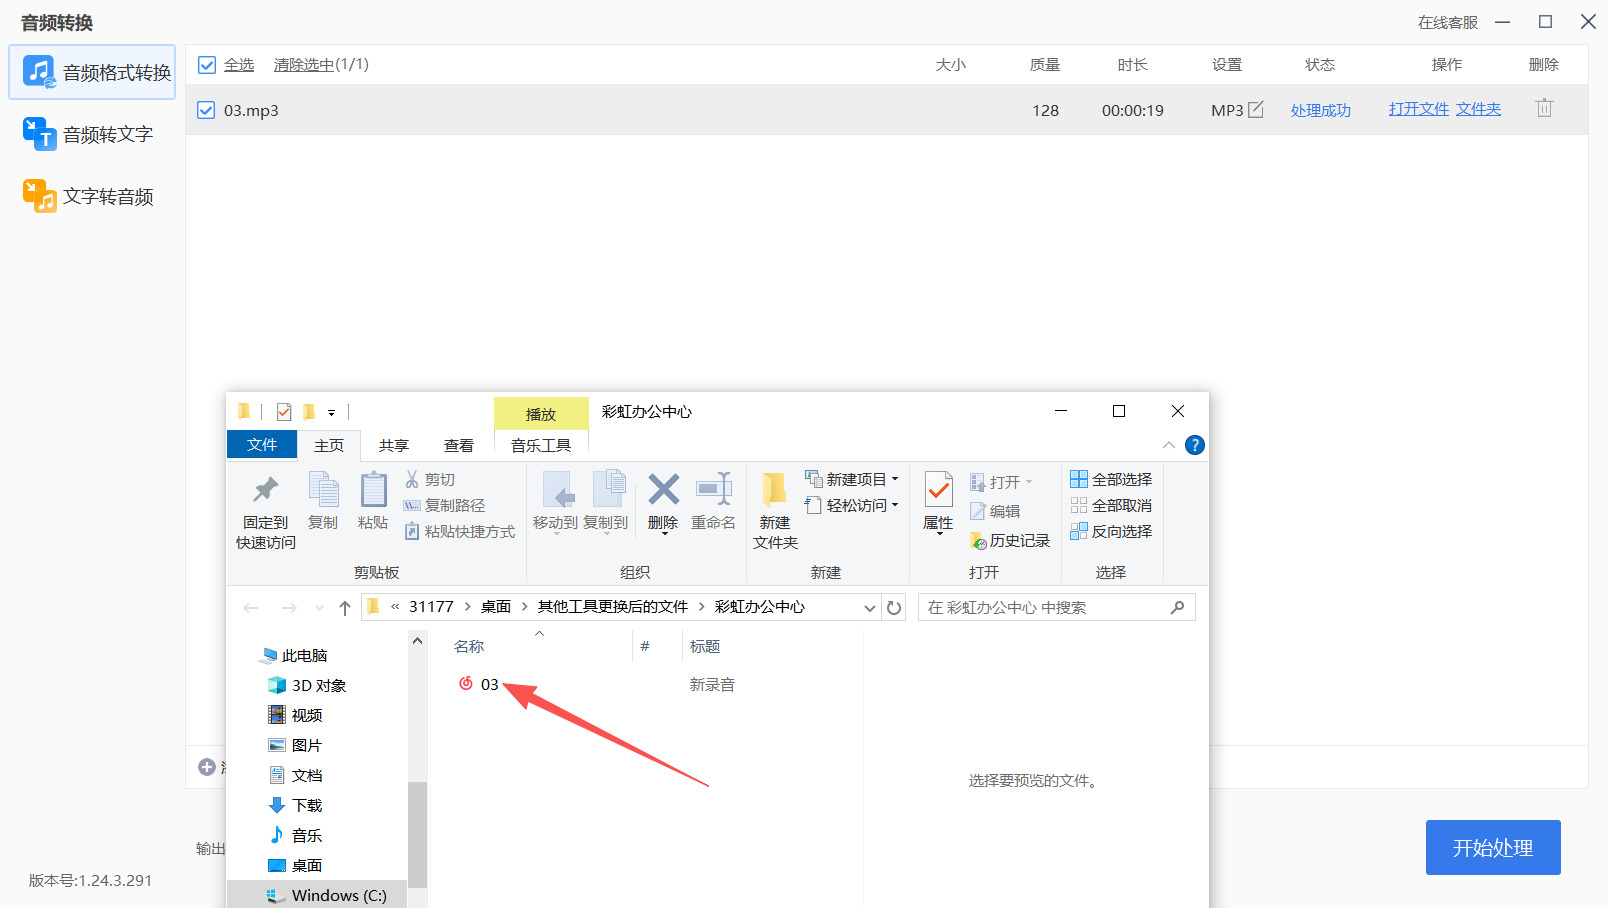This screenshot has width=1608, height=908.
Task: Click the 文件夹 folder link for 03.mp3
Action: click(1479, 109)
